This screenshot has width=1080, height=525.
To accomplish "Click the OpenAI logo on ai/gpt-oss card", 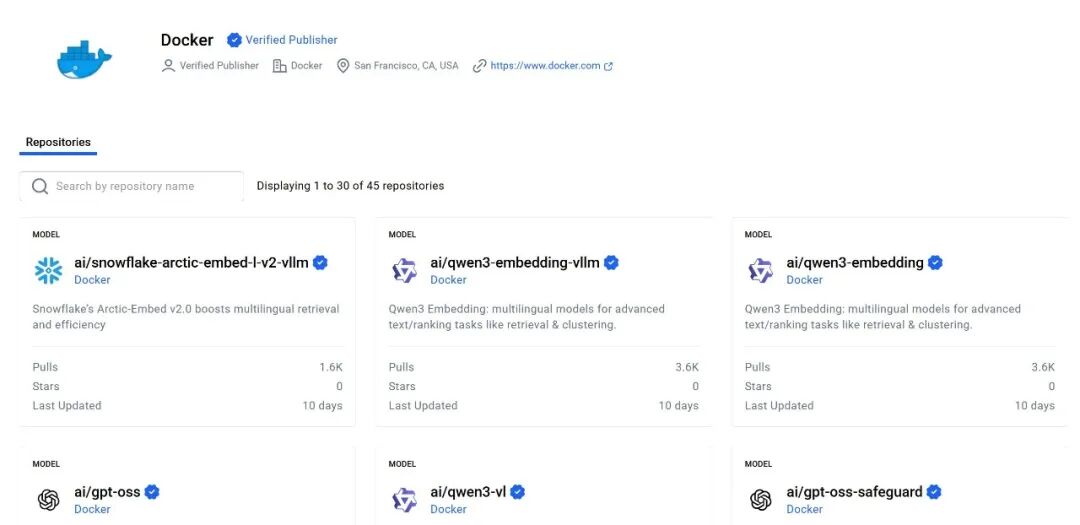I will [x=48, y=500].
